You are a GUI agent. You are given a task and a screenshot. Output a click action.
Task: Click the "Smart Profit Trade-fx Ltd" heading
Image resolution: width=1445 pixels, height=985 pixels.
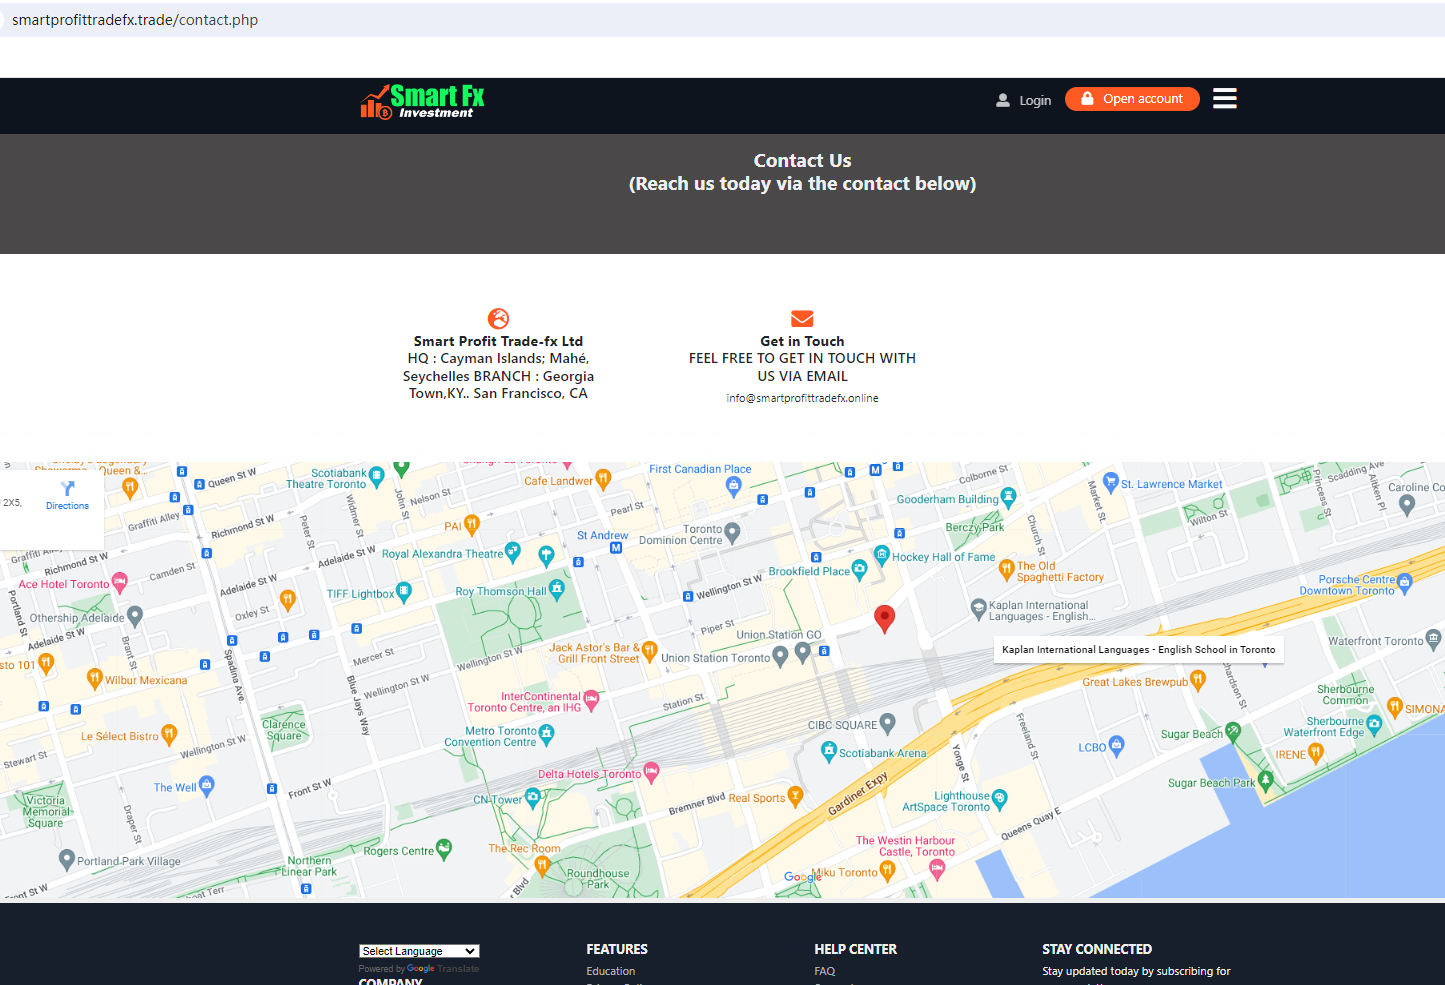(498, 341)
